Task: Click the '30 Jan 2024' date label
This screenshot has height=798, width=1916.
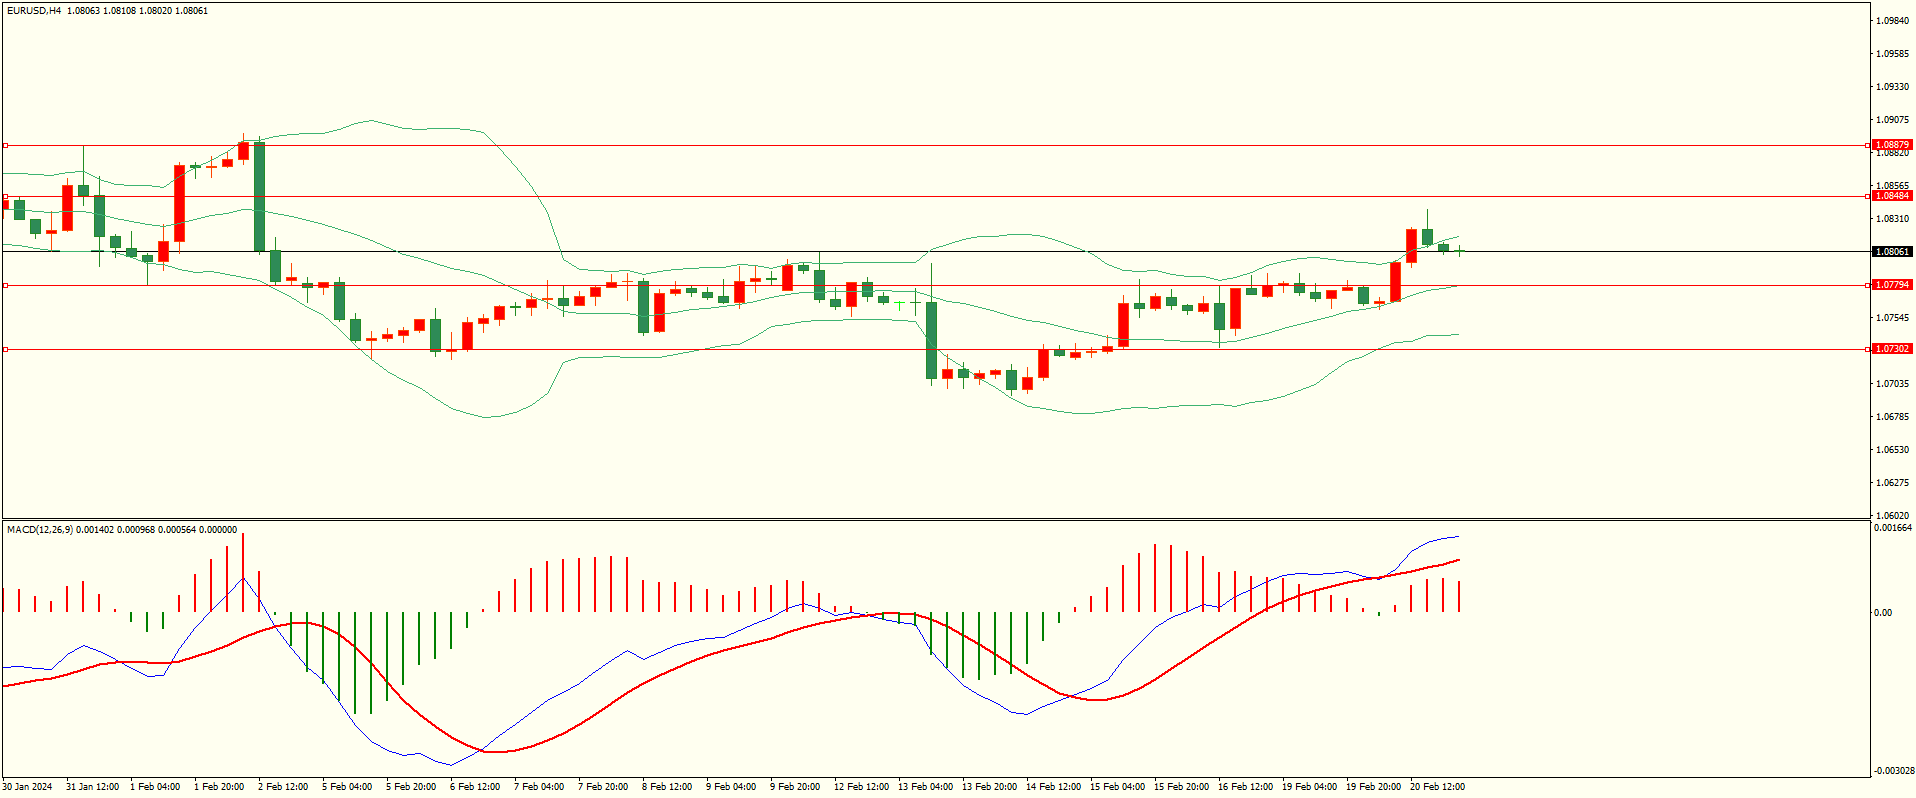Action: point(27,787)
